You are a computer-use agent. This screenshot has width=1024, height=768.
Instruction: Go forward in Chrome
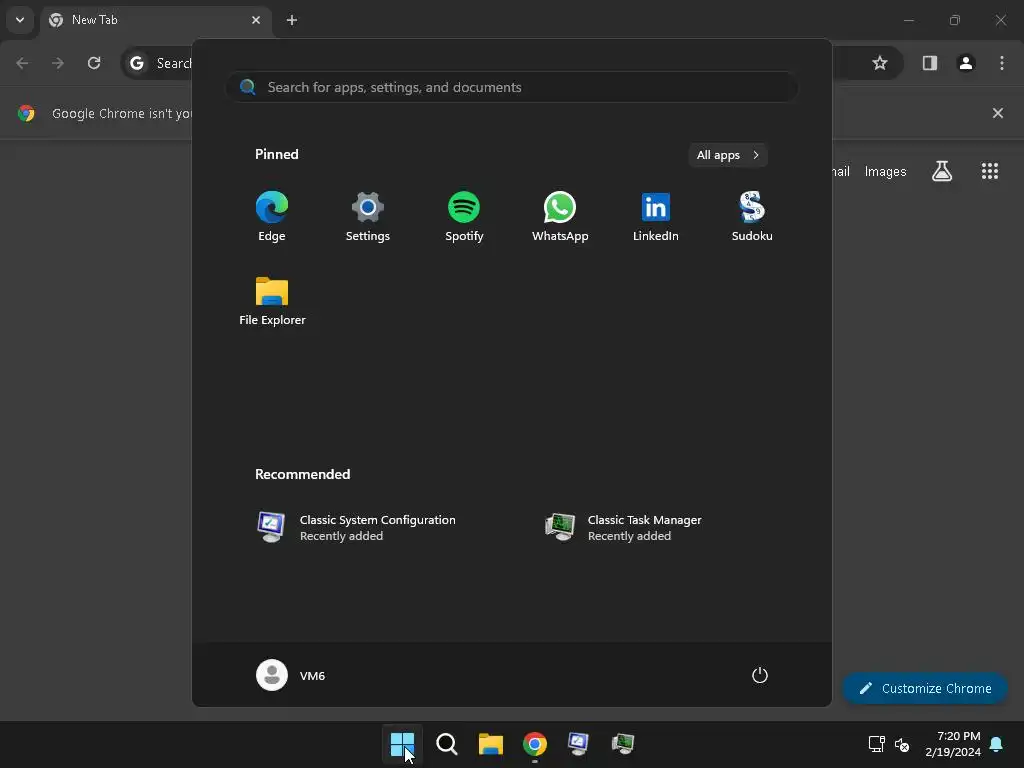point(58,63)
